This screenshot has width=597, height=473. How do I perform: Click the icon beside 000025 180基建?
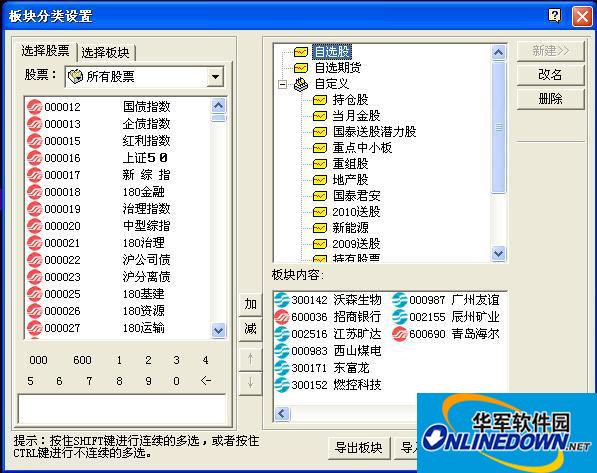coord(35,294)
